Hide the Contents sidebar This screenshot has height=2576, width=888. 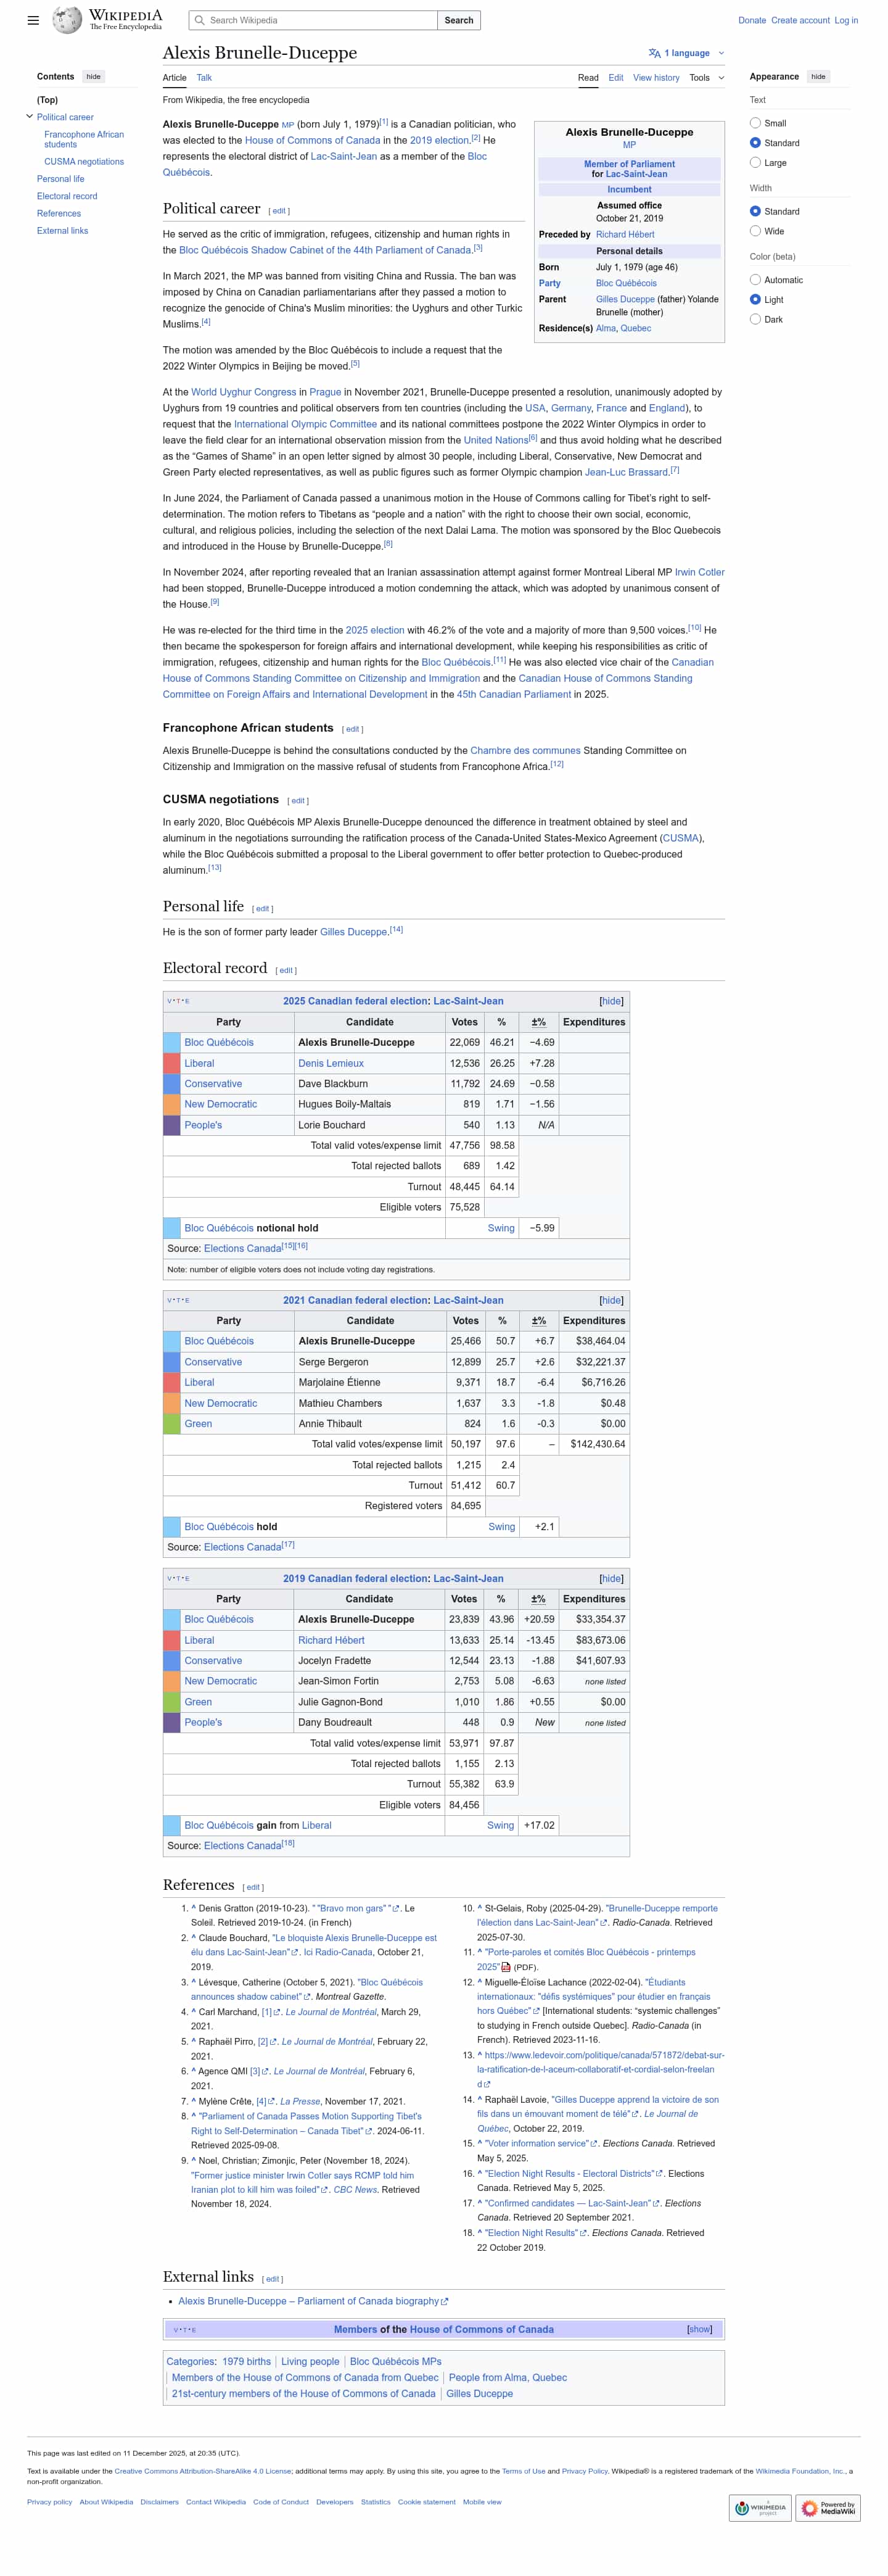pyautogui.click(x=93, y=77)
